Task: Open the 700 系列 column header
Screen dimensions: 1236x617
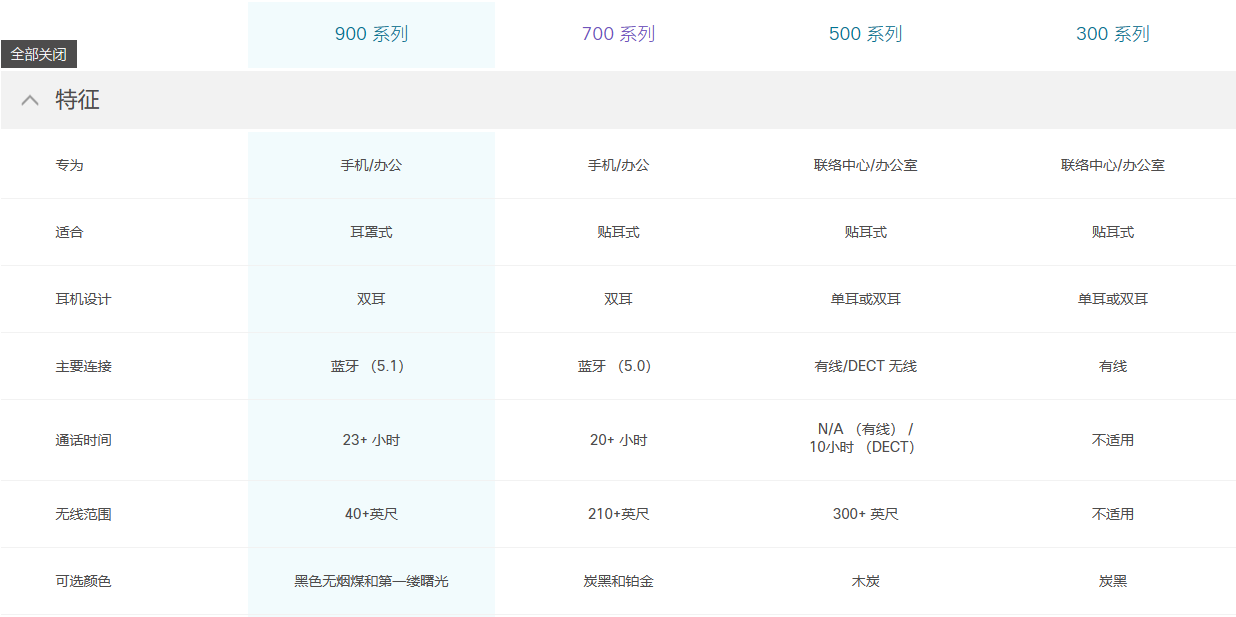Action: point(618,34)
